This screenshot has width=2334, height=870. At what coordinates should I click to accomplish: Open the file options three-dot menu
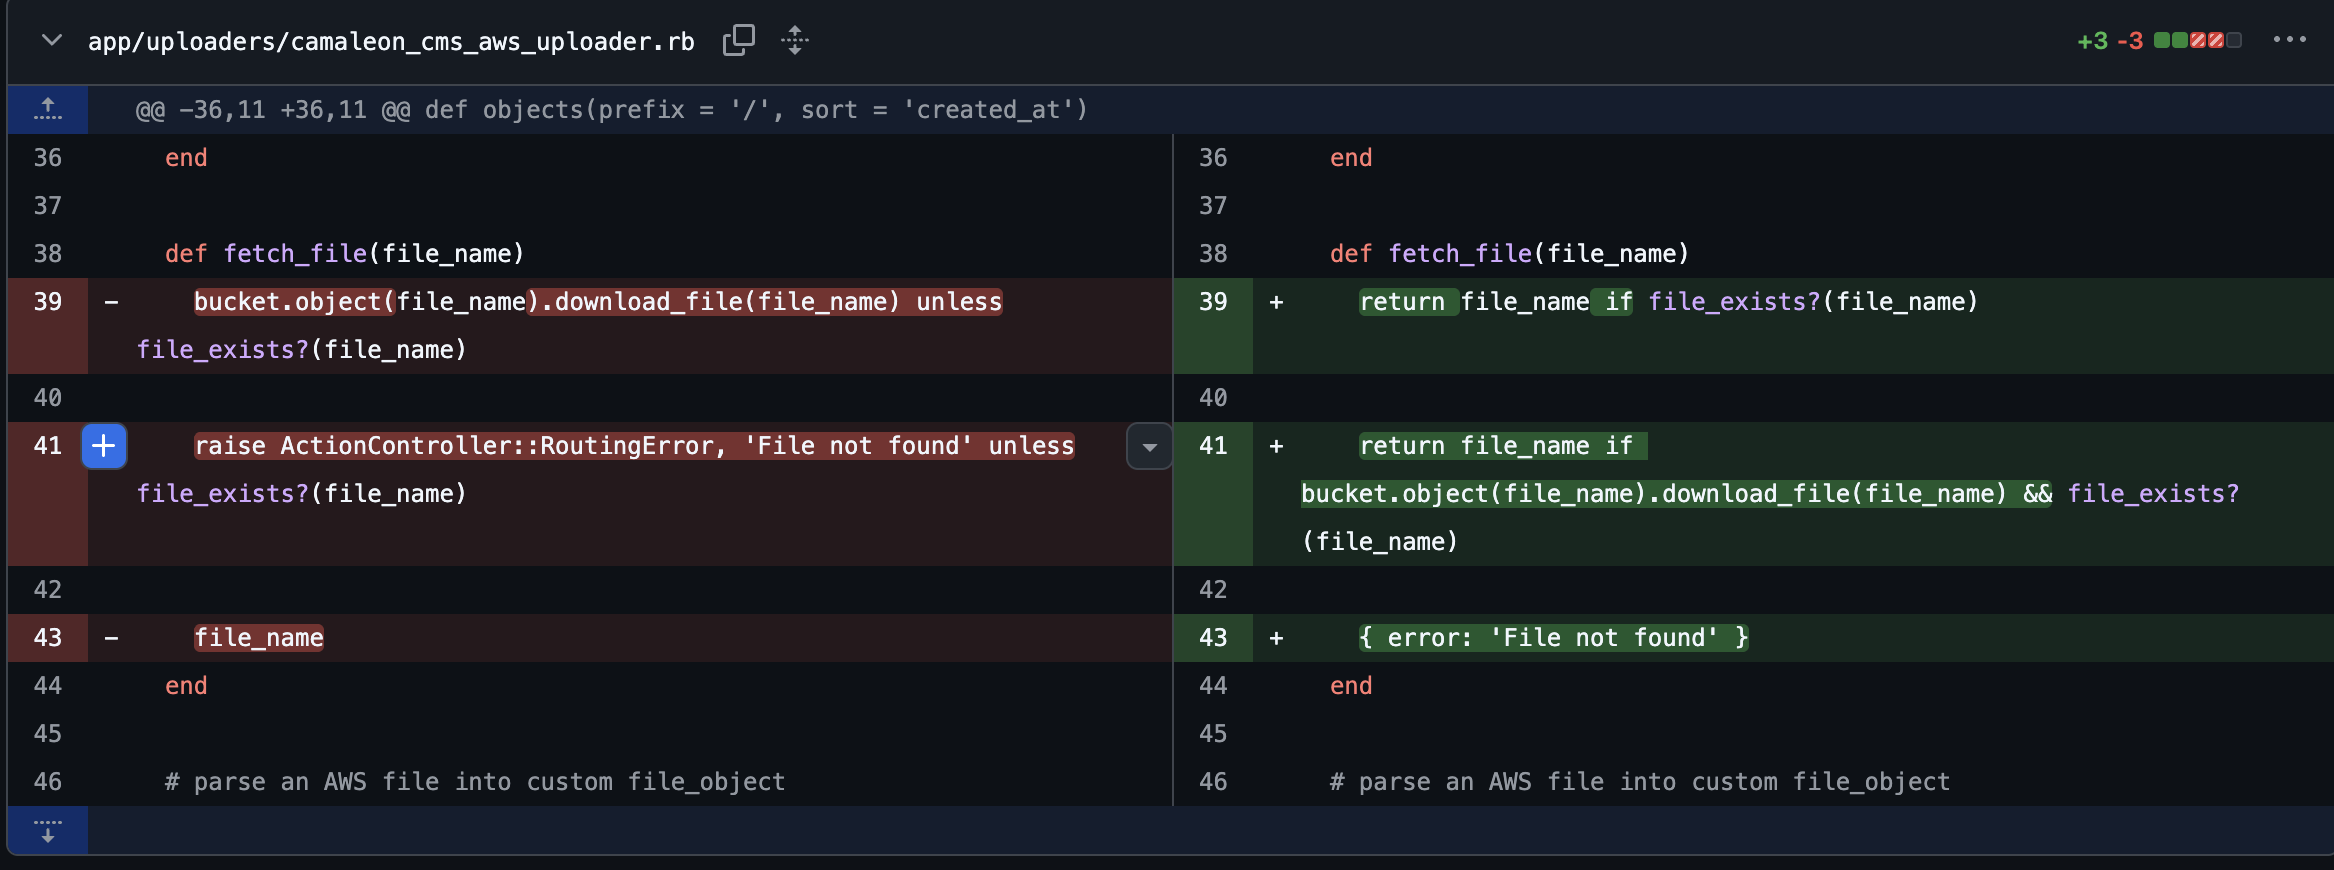point(2289,40)
